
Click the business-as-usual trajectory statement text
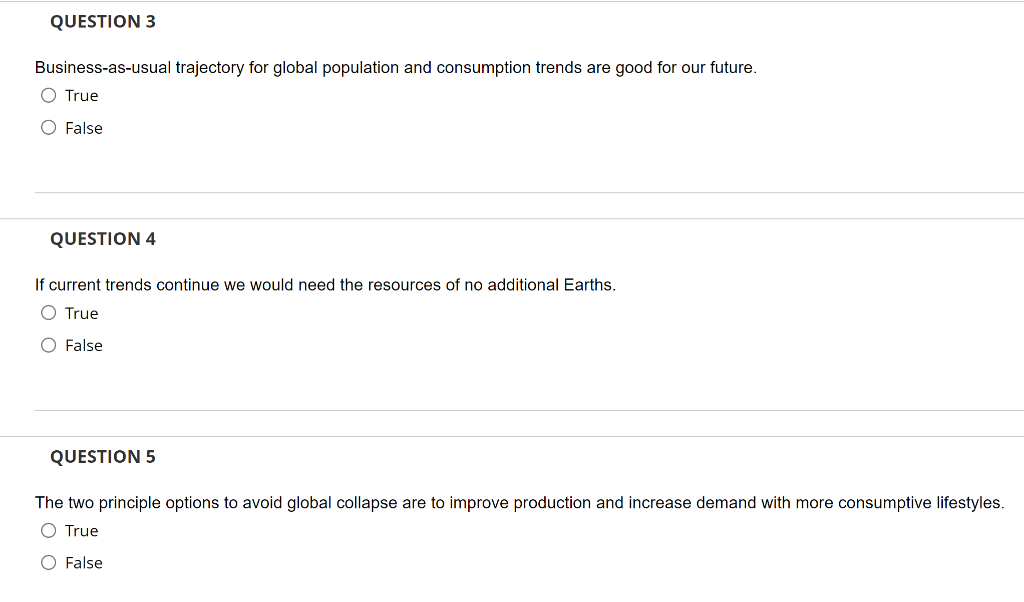396,68
